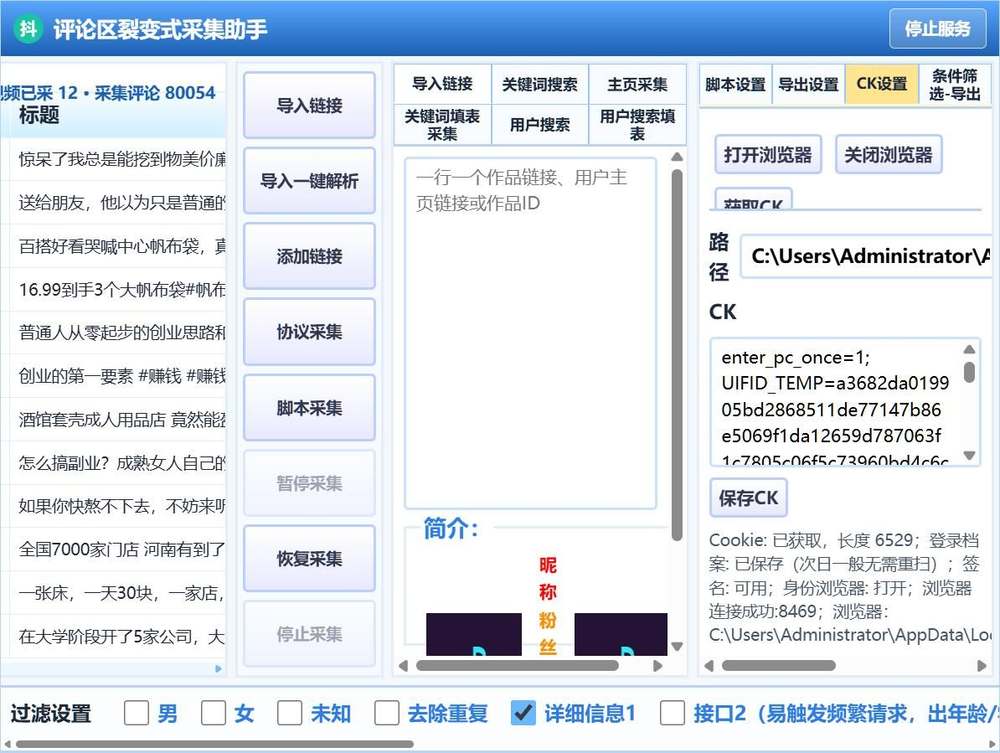This screenshot has width=1000, height=753.
Task: Enable the 女 filter checkbox
Action: pos(213,713)
